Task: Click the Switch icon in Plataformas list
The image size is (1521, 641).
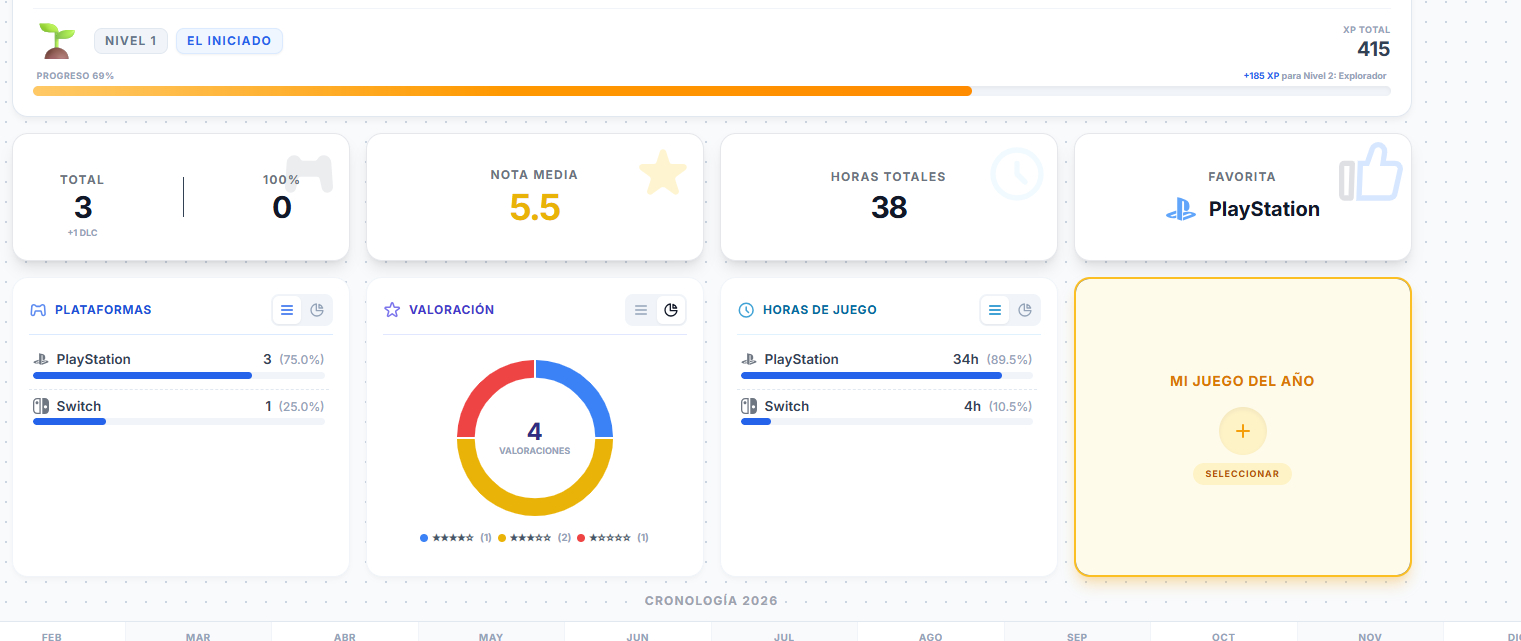Action: tap(41, 406)
